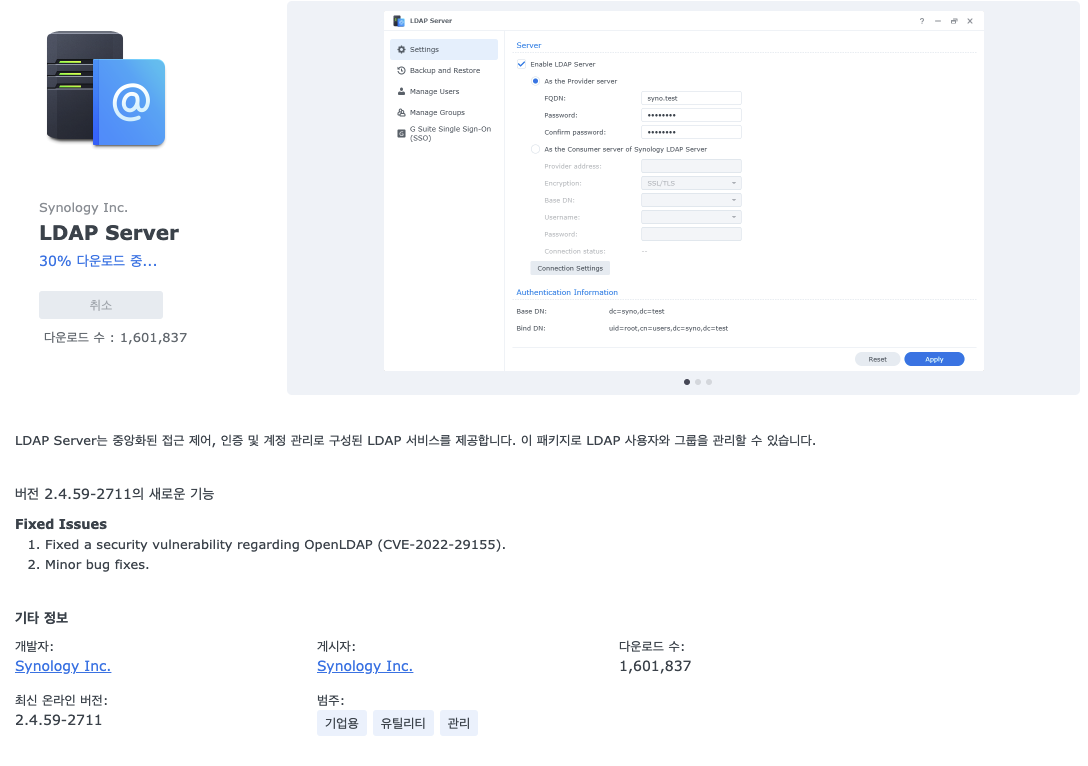The image size is (1088, 766).
Task: Click the 기업용 category tag
Action: tap(342, 723)
